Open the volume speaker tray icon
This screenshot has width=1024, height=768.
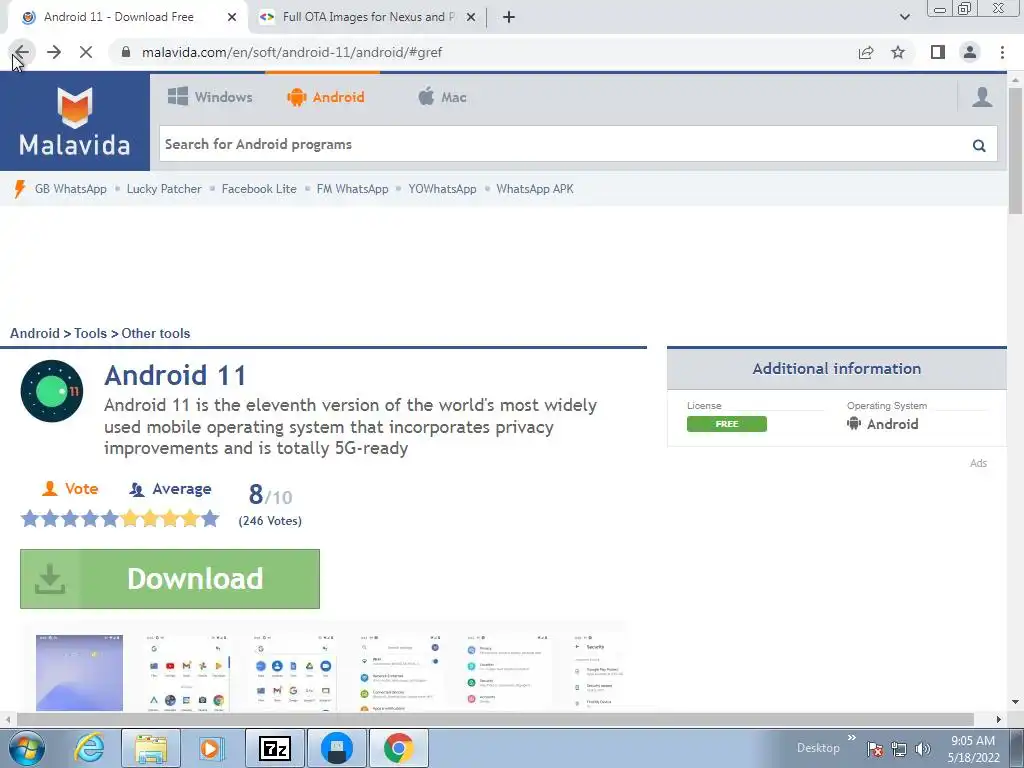(x=923, y=749)
